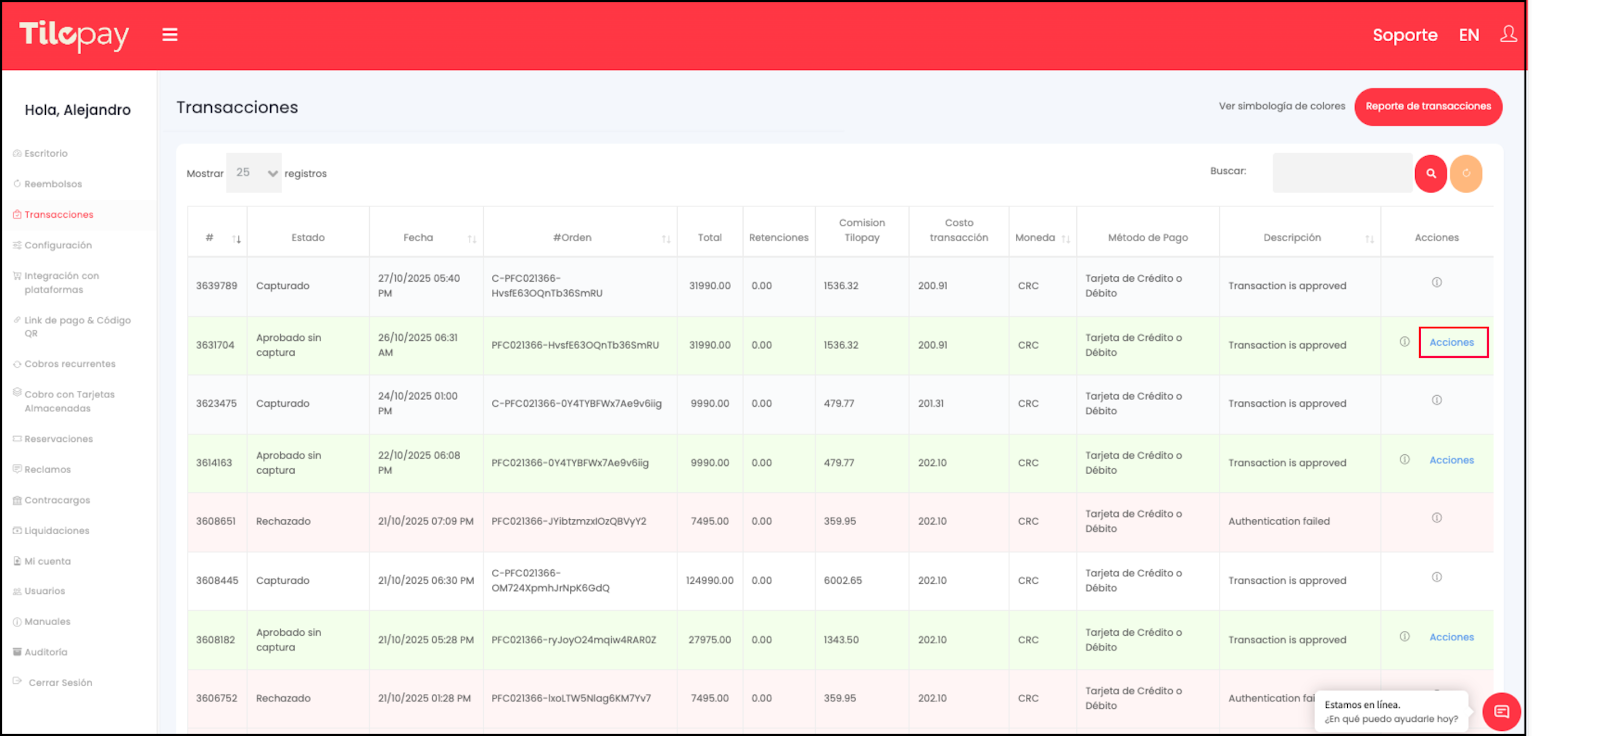Click info icon for transaction 3623475
The height and width of the screenshot is (736, 1600).
tap(1436, 400)
